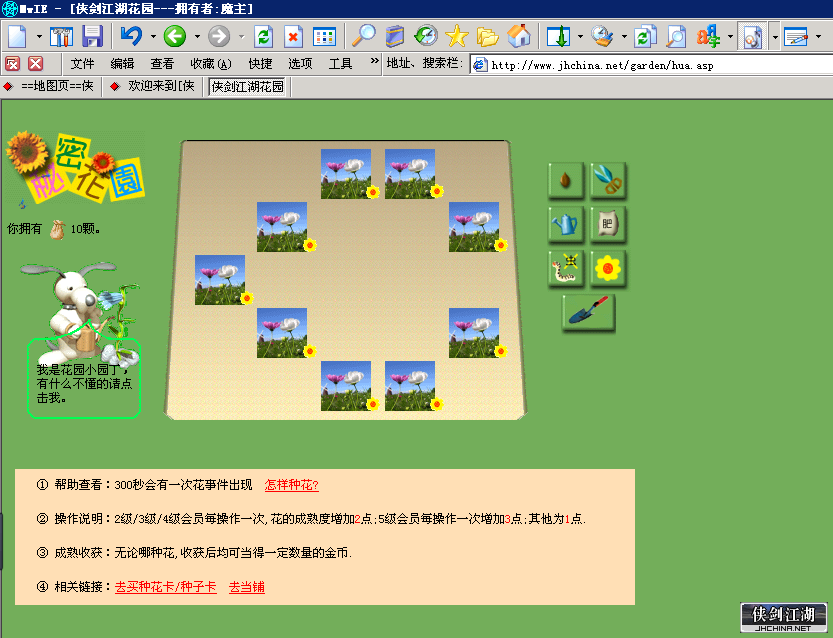Screen dimensions: 833x638
Task: Click the house home icon
Action: point(518,36)
